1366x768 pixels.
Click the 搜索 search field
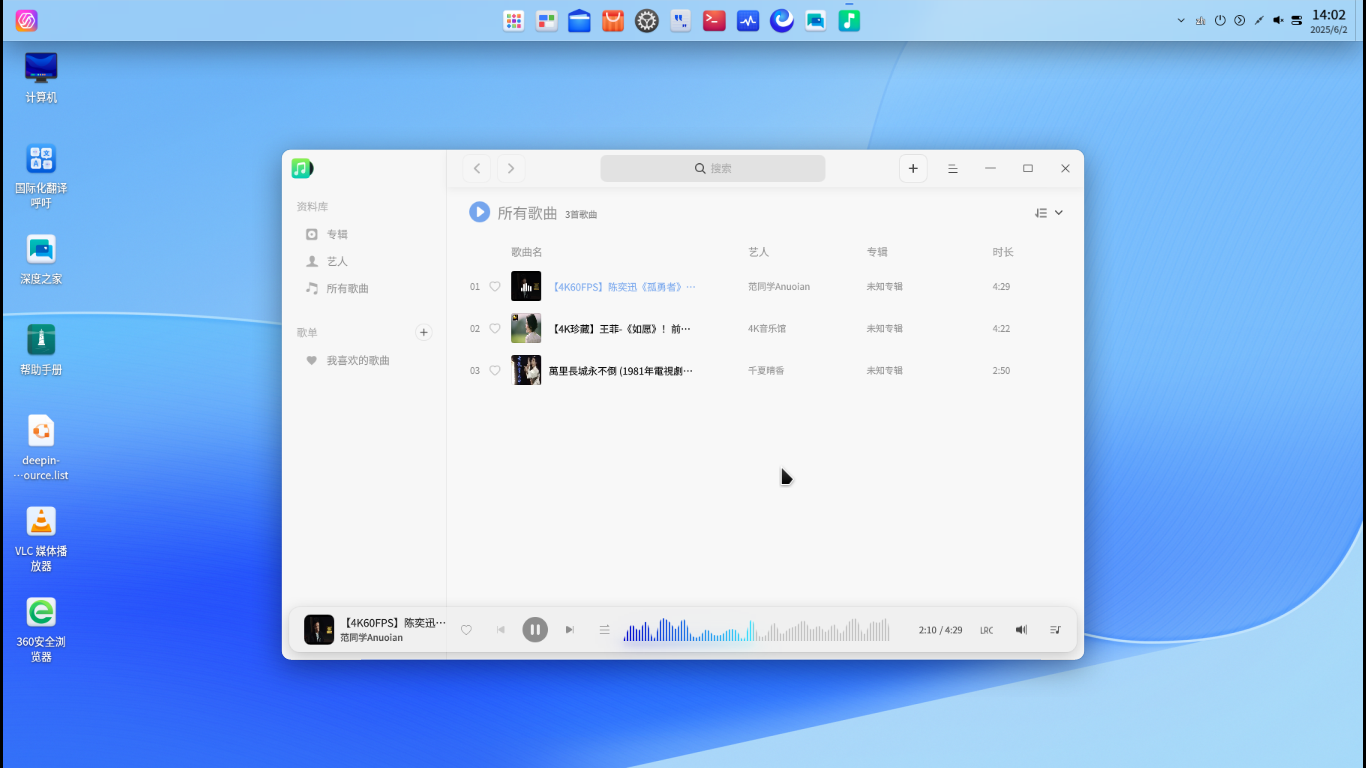pyautogui.click(x=713, y=169)
